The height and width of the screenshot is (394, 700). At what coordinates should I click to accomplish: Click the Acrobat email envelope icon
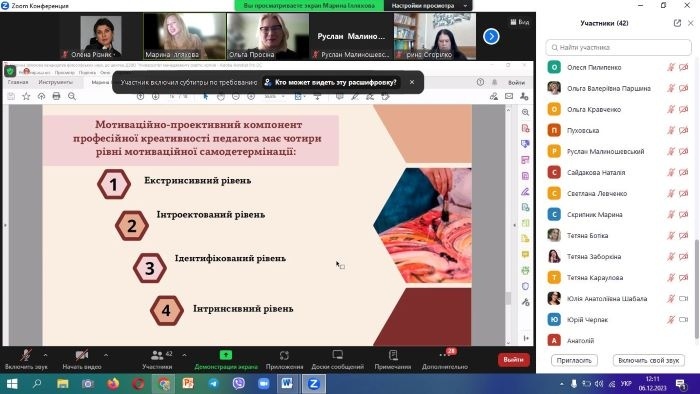click(509, 96)
